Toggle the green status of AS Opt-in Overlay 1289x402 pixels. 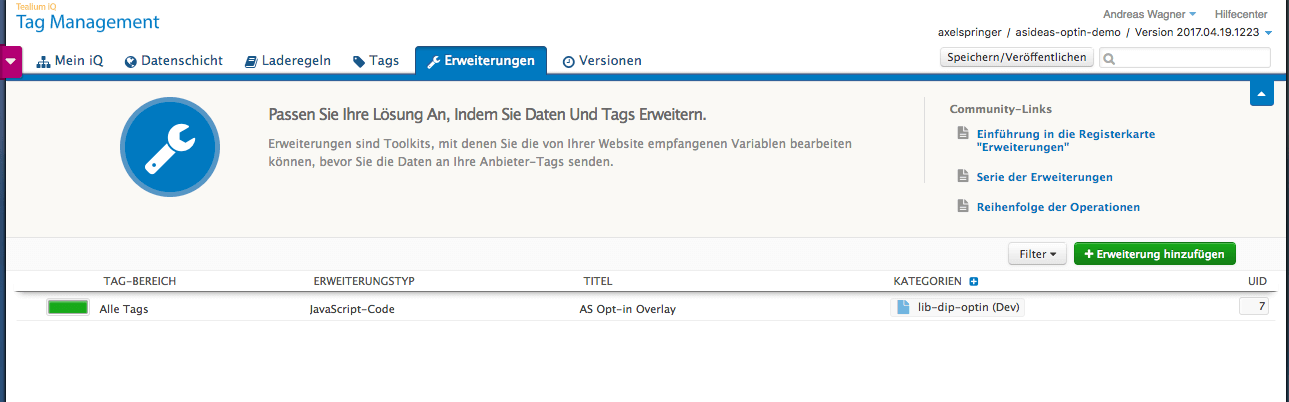click(67, 308)
